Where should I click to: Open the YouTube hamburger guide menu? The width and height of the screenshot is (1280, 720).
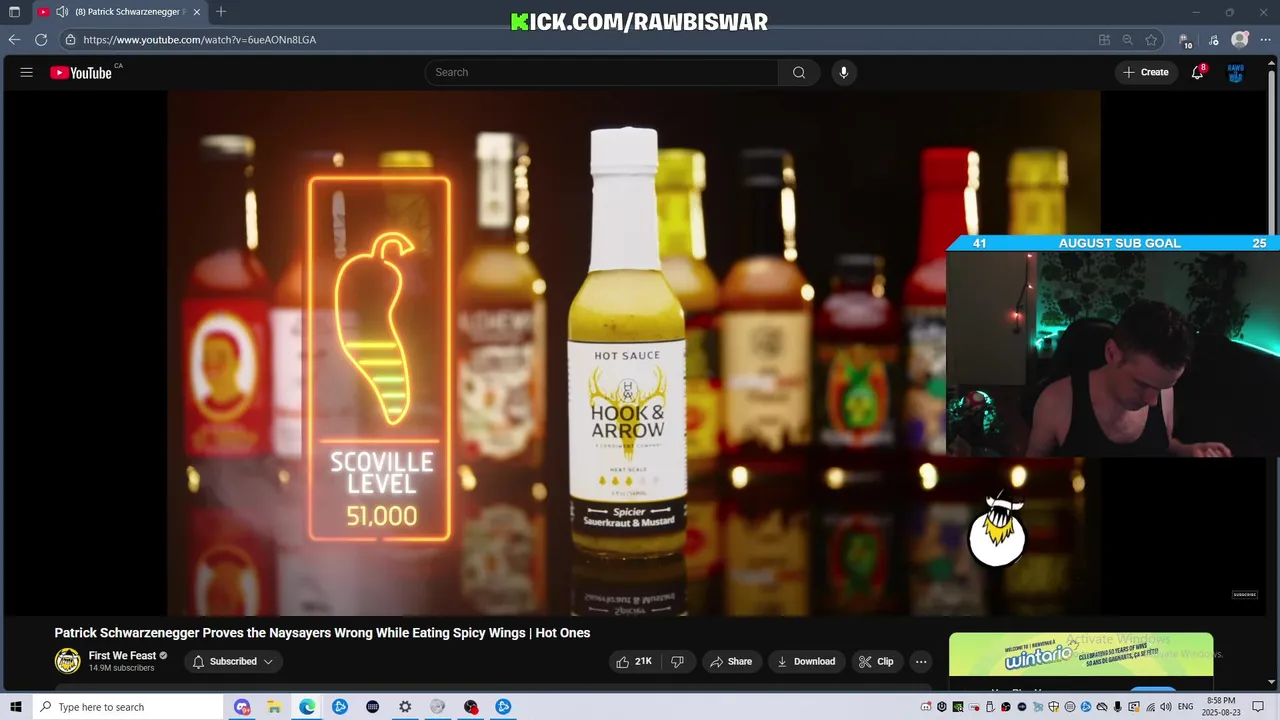27,72
